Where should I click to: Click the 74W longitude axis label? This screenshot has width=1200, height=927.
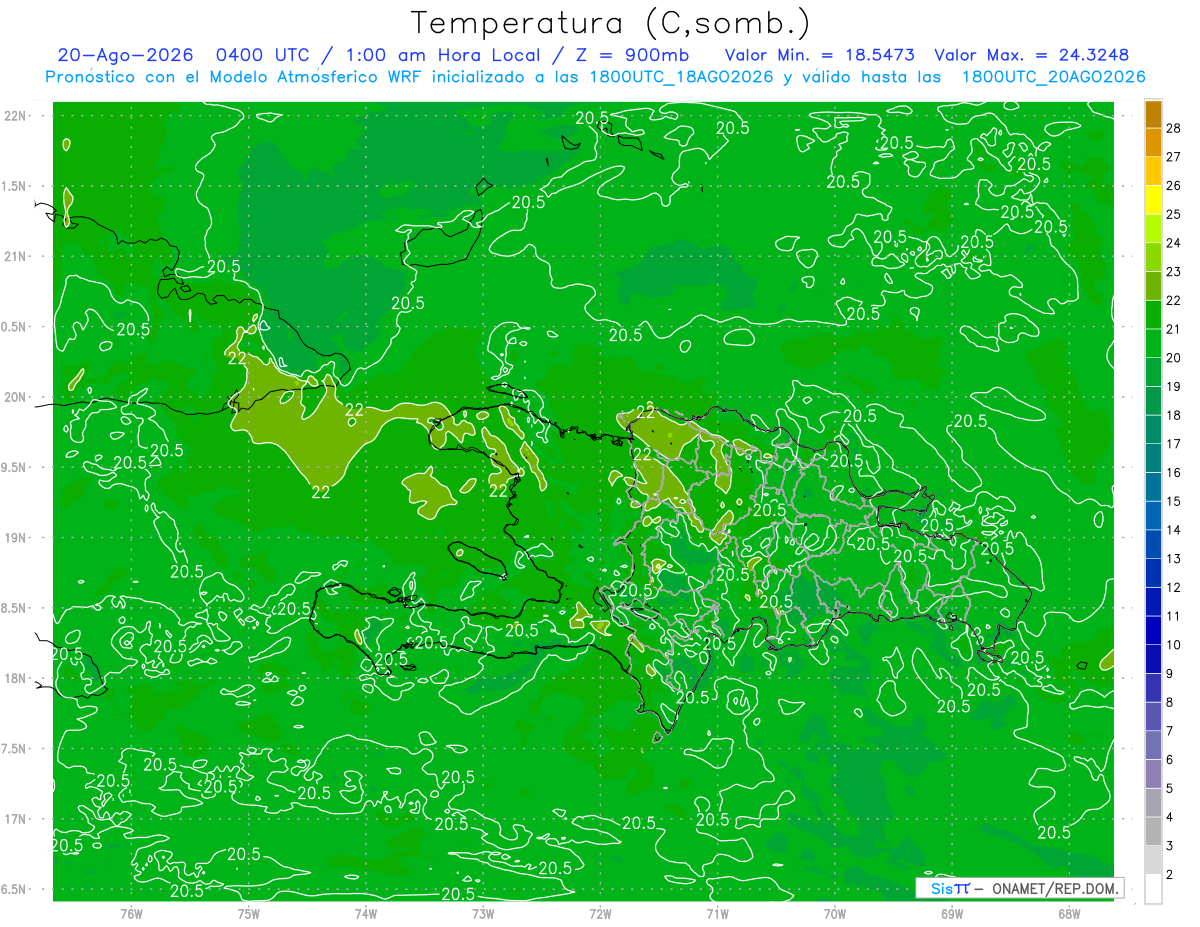366,914
